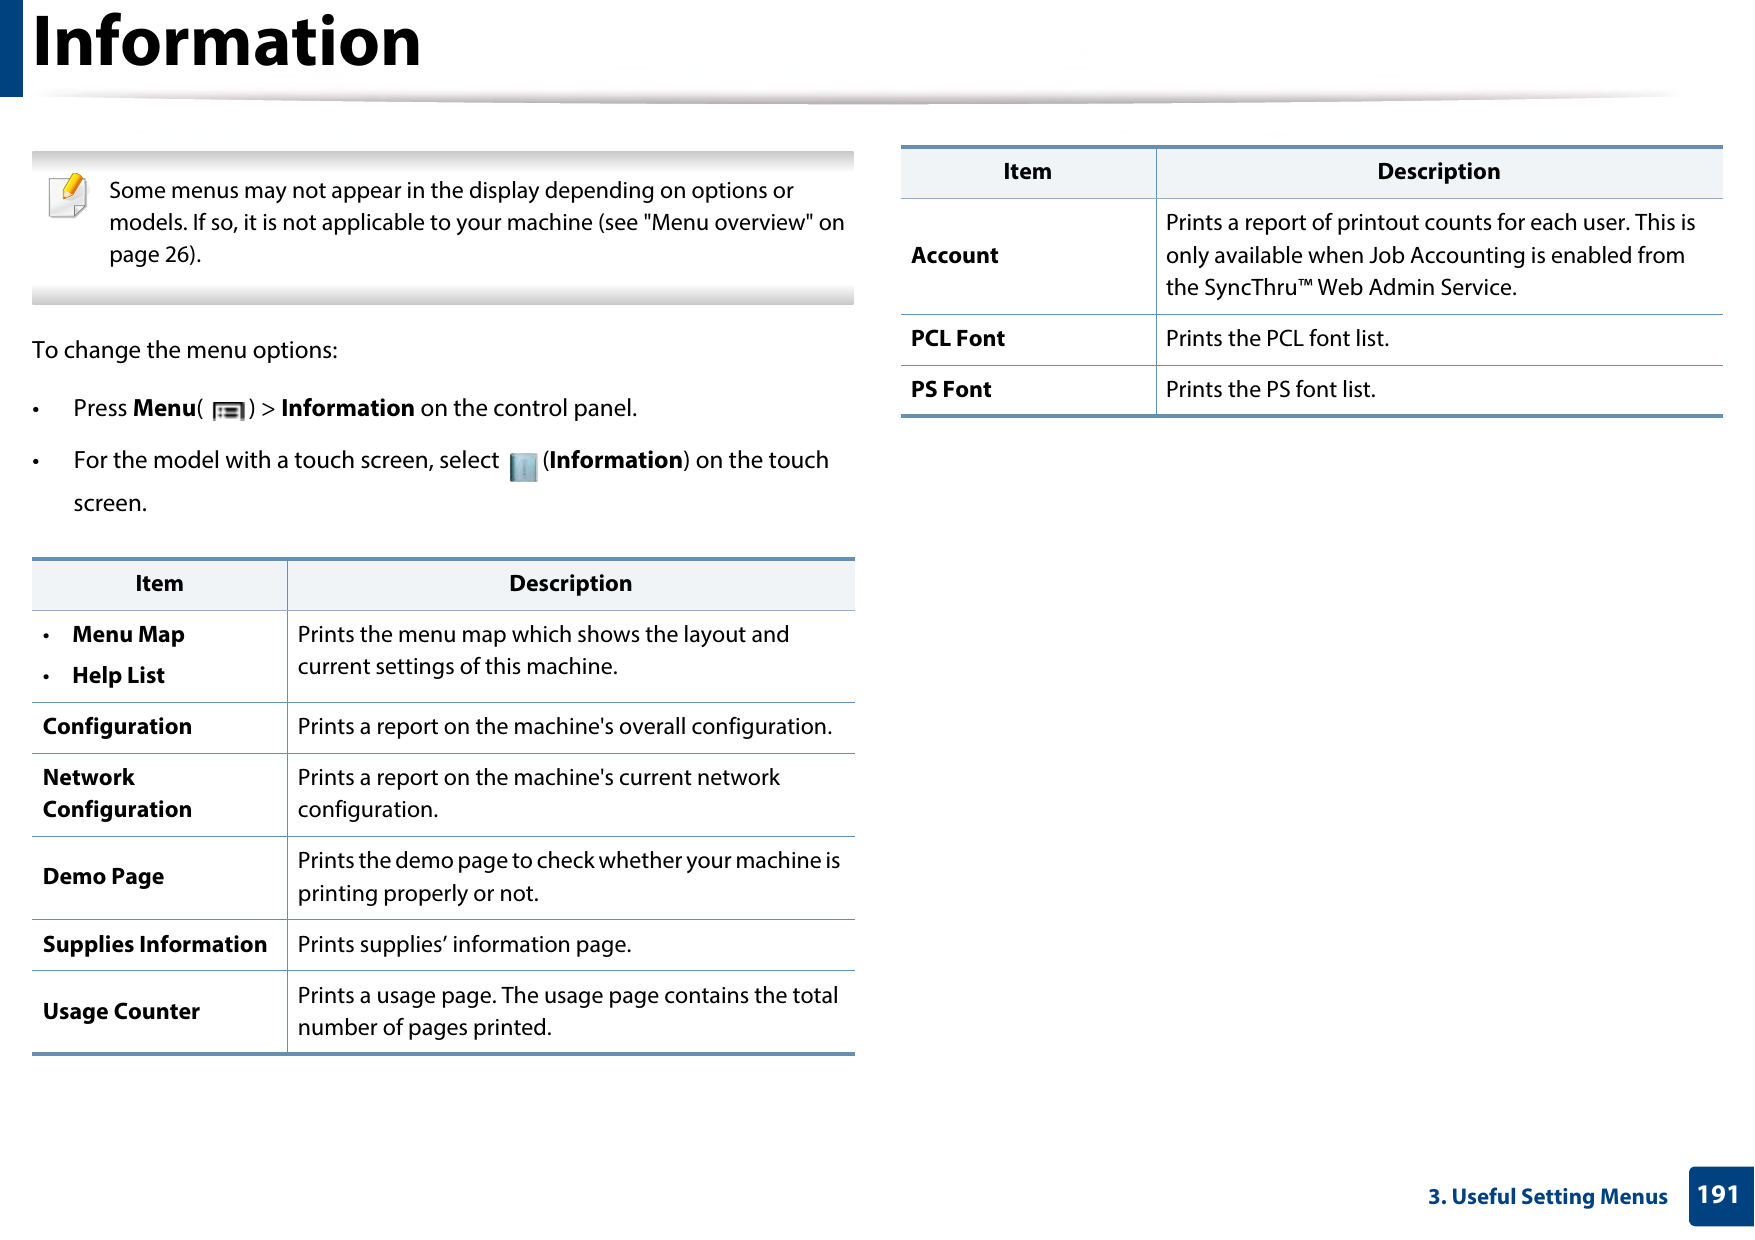Select the PCL Font entry
1755x1240 pixels.
click(x=957, y=339)
